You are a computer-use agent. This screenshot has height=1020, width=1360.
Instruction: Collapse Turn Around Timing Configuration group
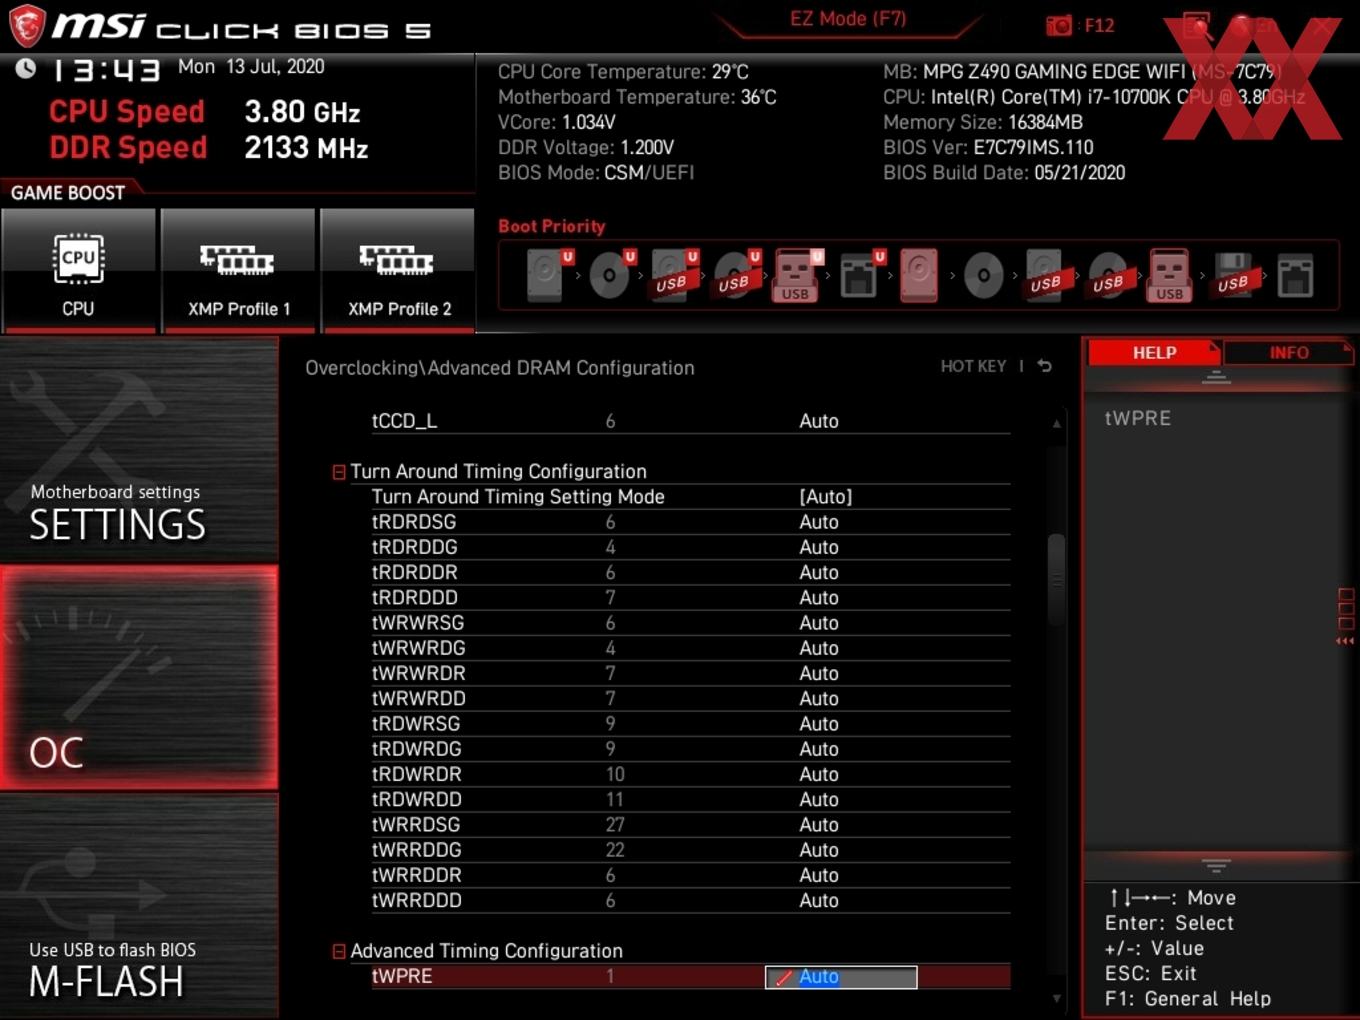339,472
